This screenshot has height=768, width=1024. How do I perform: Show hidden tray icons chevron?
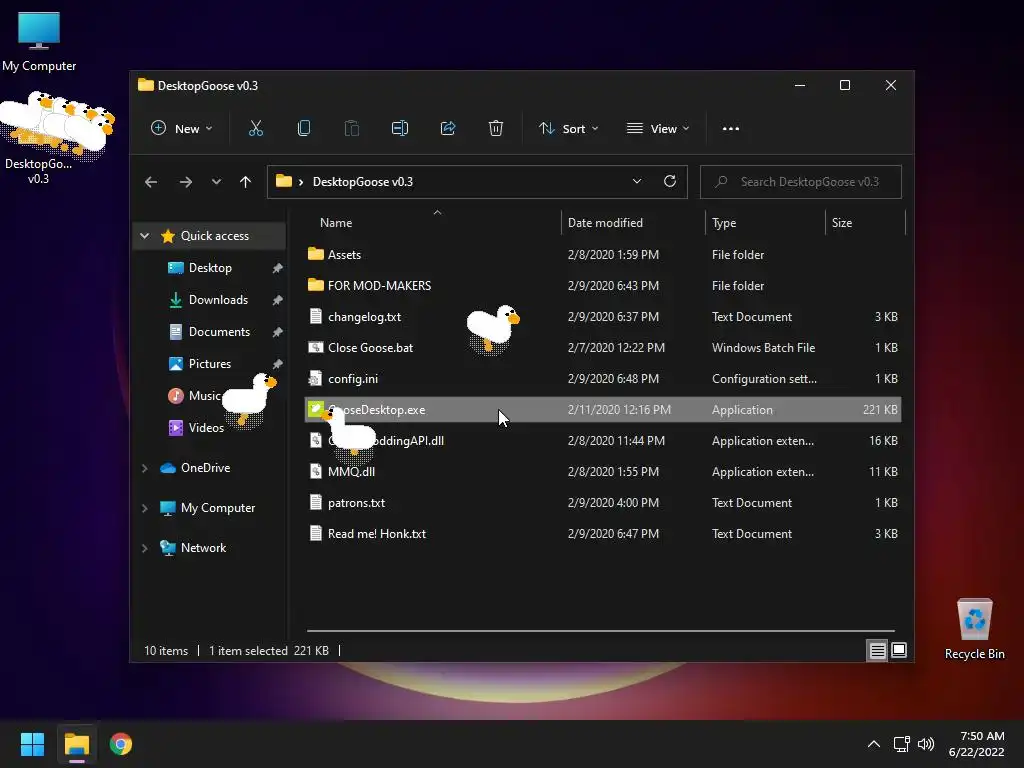pos(874,744)
